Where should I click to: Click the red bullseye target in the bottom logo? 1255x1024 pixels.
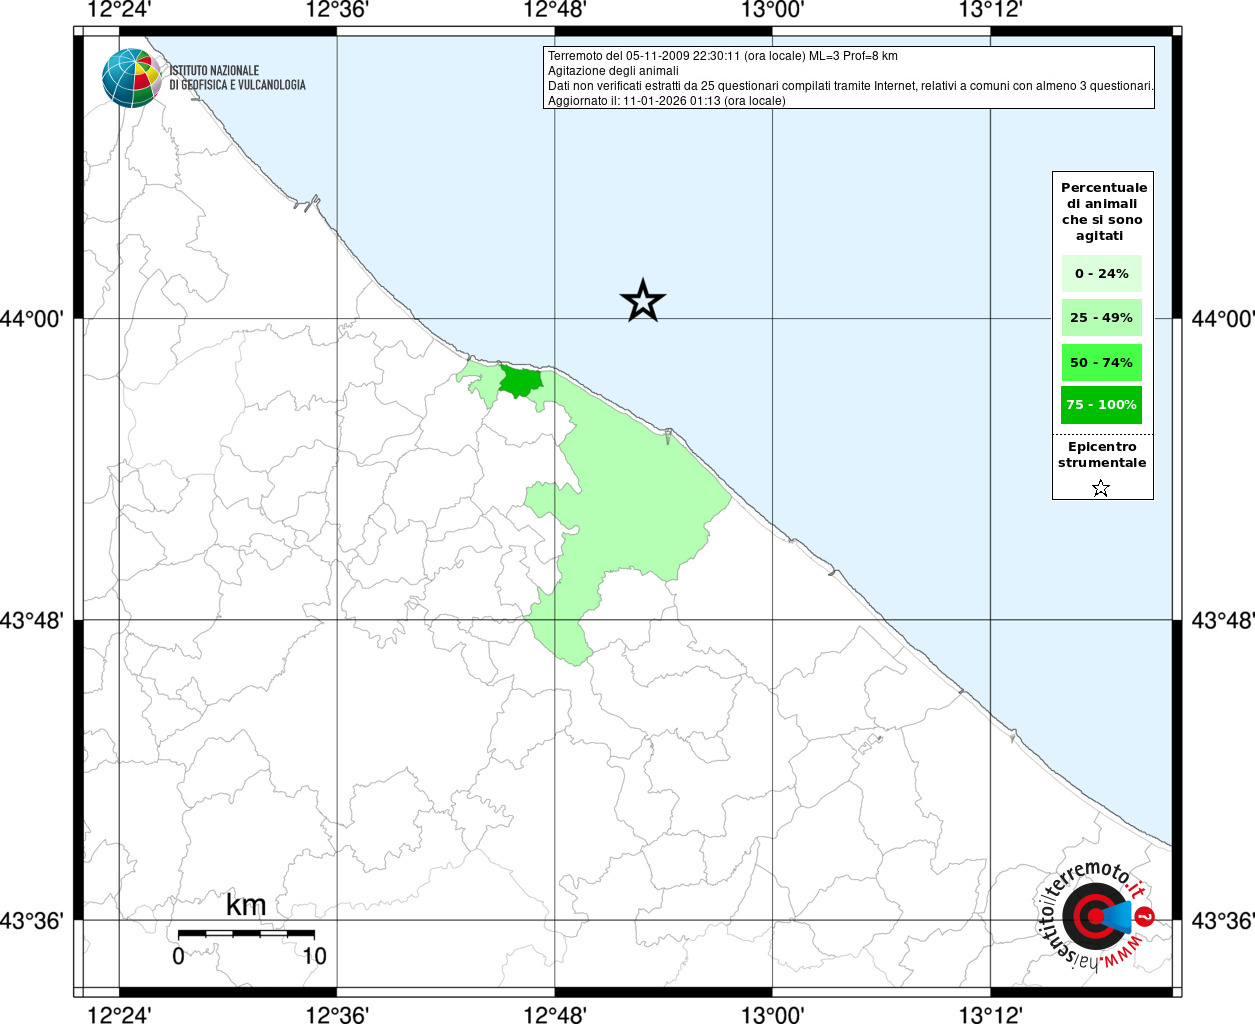point(1092,916)
